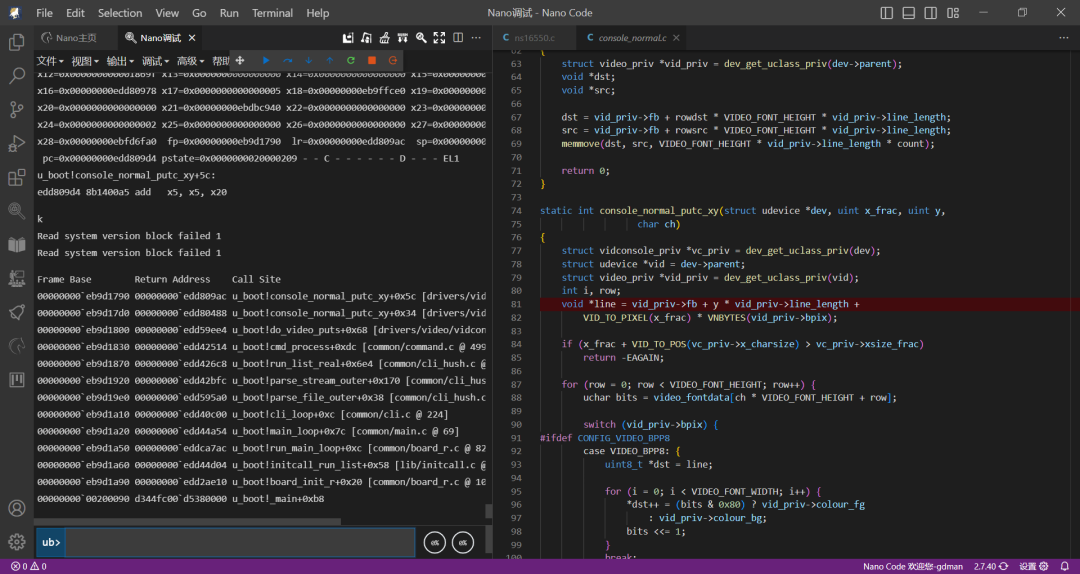Viewport: 1080px width, 574px height.
Task: Click the fullscreen arrows icon in Nano调试 toolbar
Action: click(439, 38)
